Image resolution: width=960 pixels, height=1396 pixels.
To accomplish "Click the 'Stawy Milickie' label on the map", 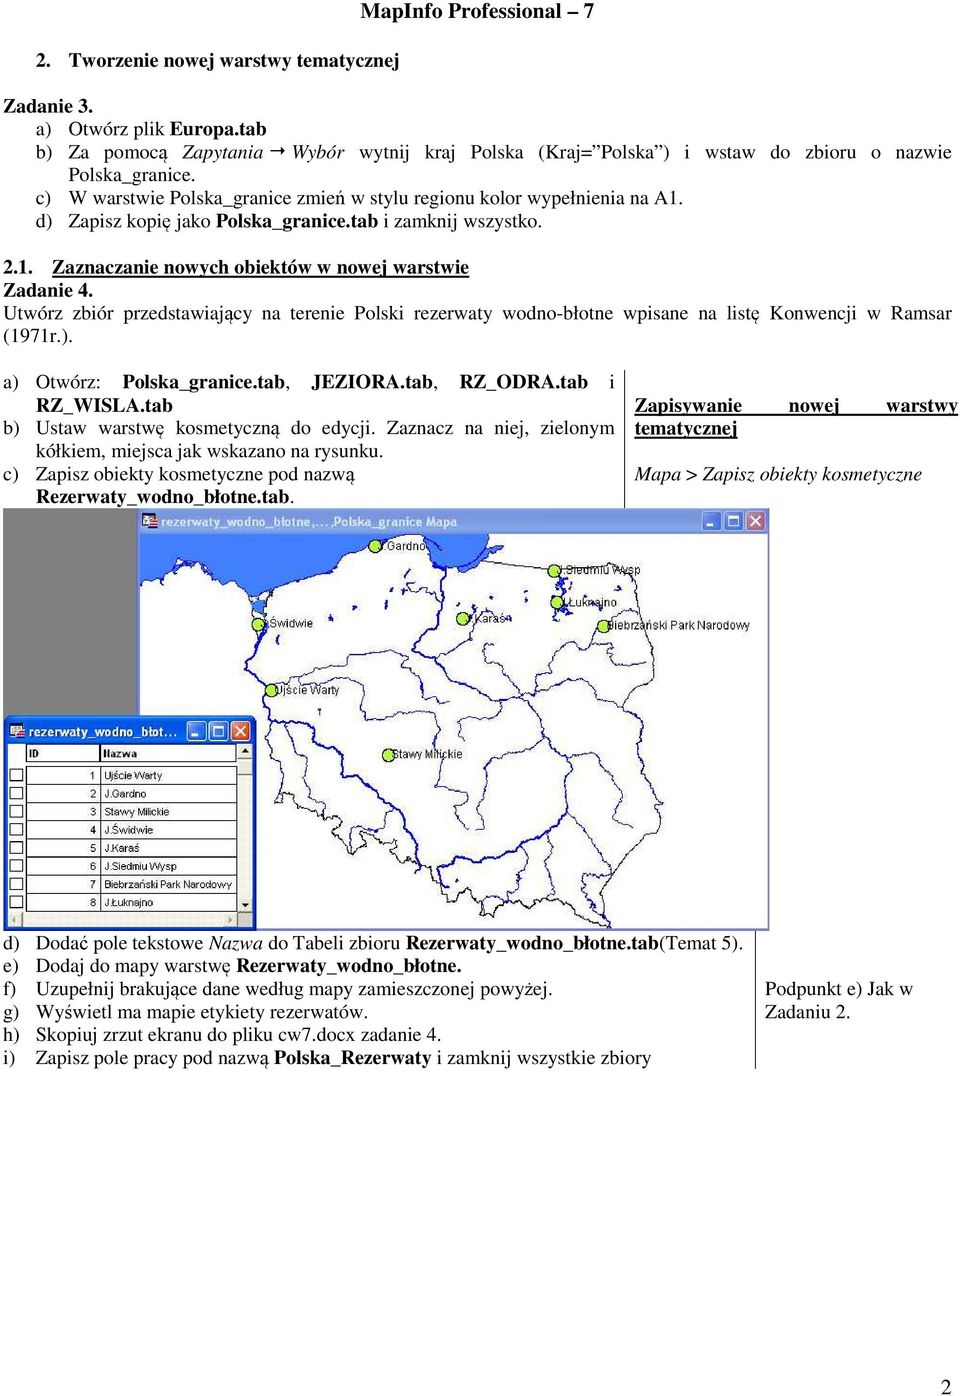I will (427, 754).
